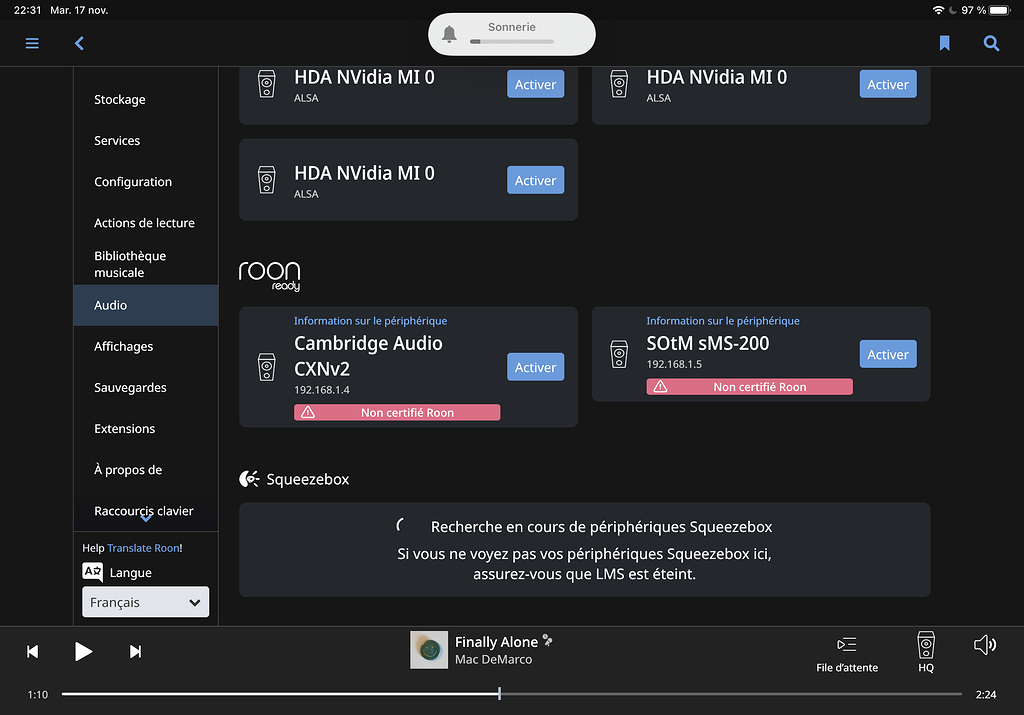Open the Français language dropdown
Viewport: 1024px width, 715px height.
[x=145, y=602]
